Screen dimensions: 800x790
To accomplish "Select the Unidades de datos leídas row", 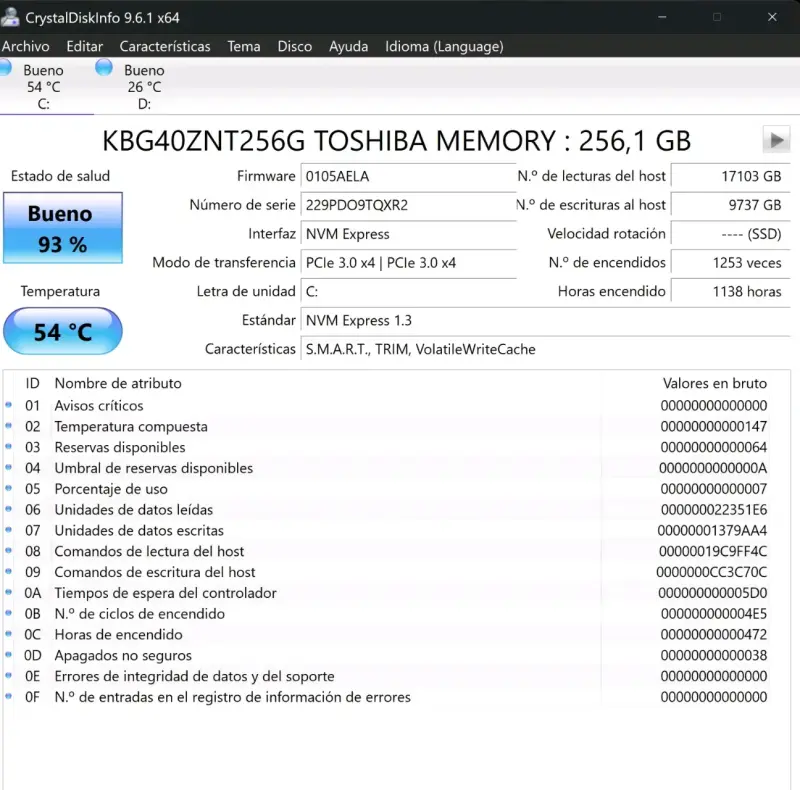I will pos(397,509).
